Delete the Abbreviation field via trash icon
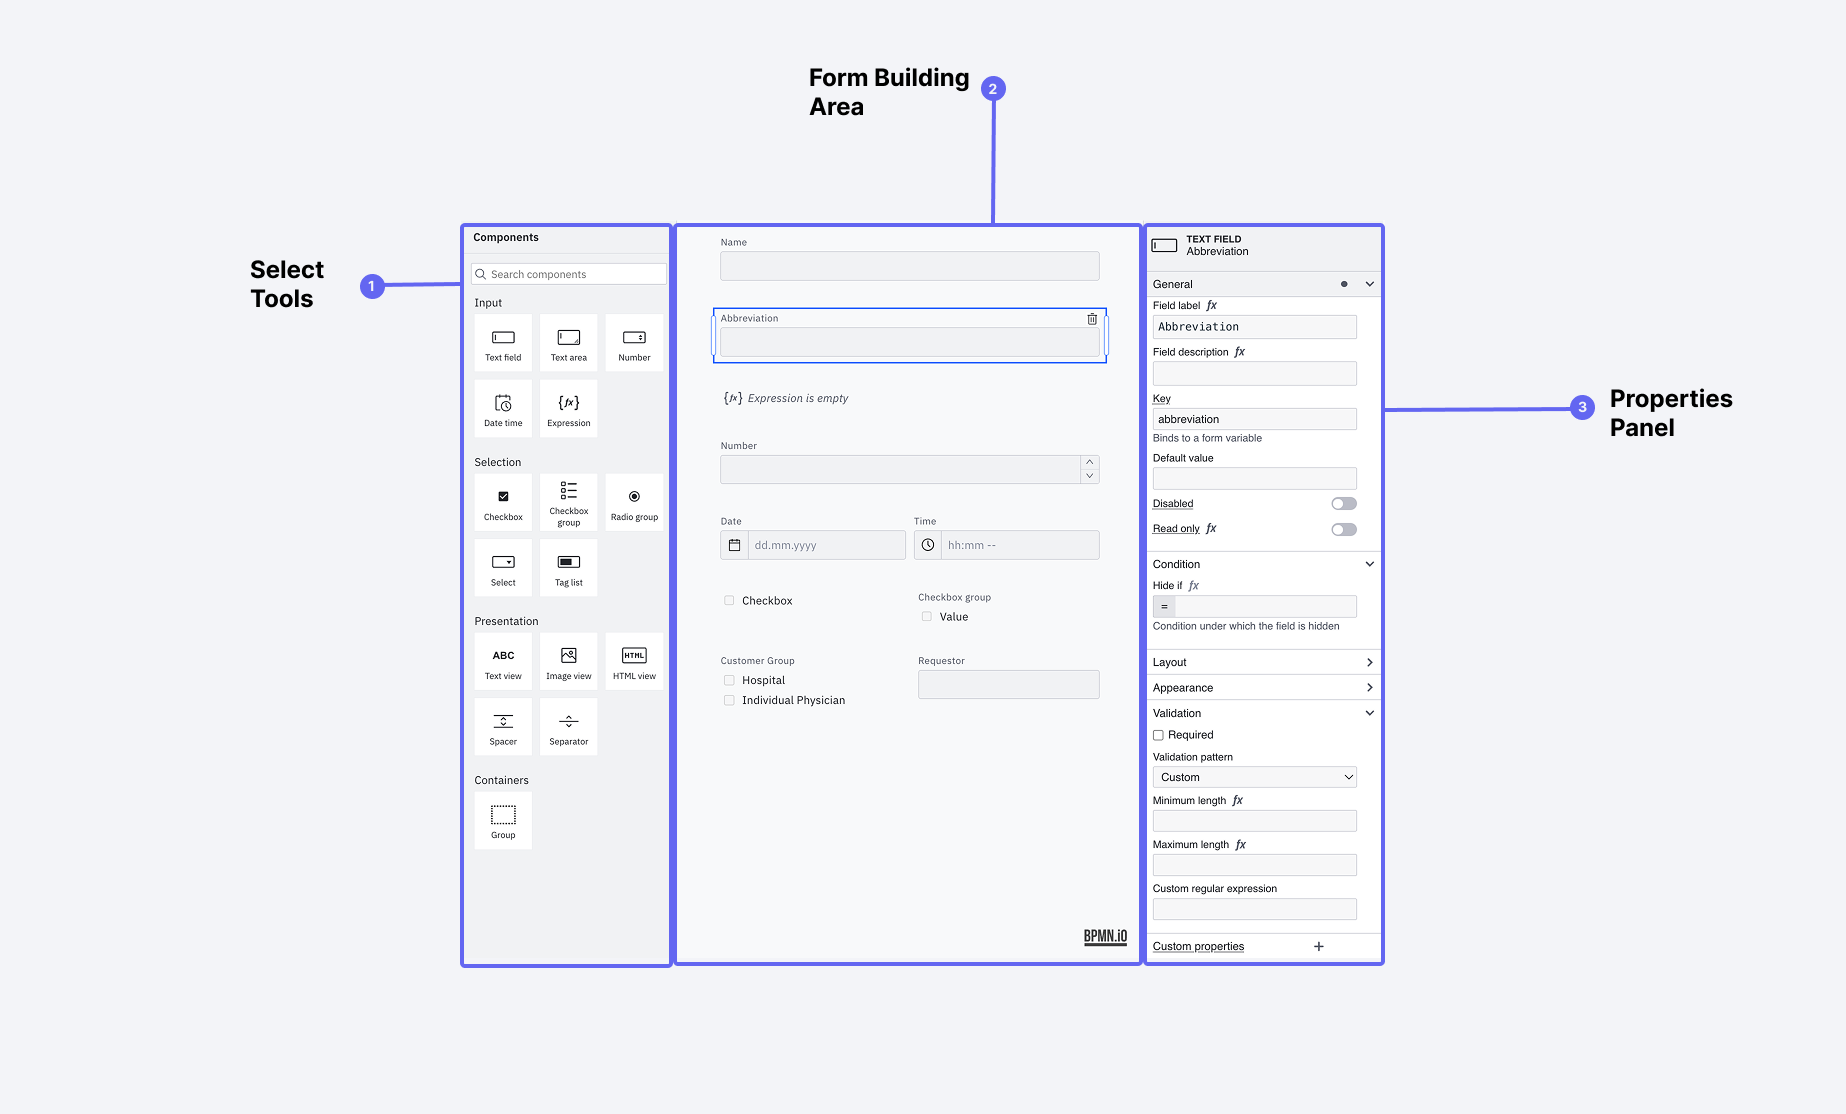Image resolution: width=1846 pixels, height=1114 pixels. (1091, 319)
